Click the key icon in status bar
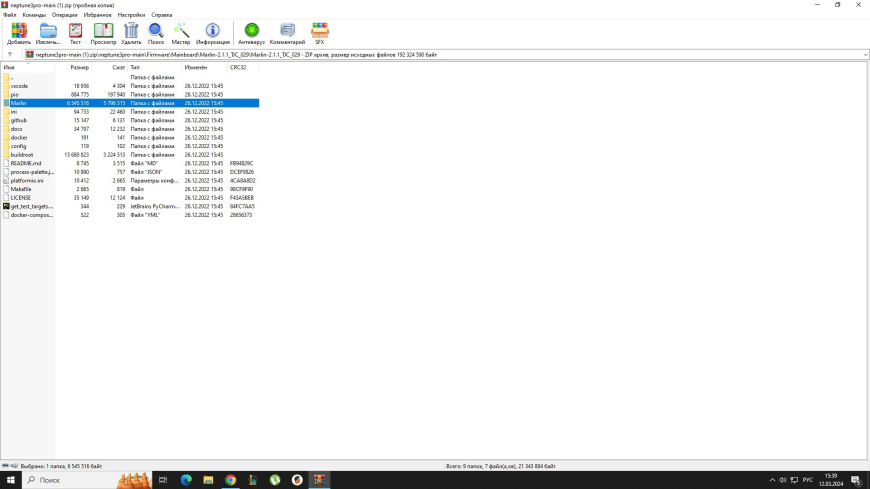 click(14, 466)
